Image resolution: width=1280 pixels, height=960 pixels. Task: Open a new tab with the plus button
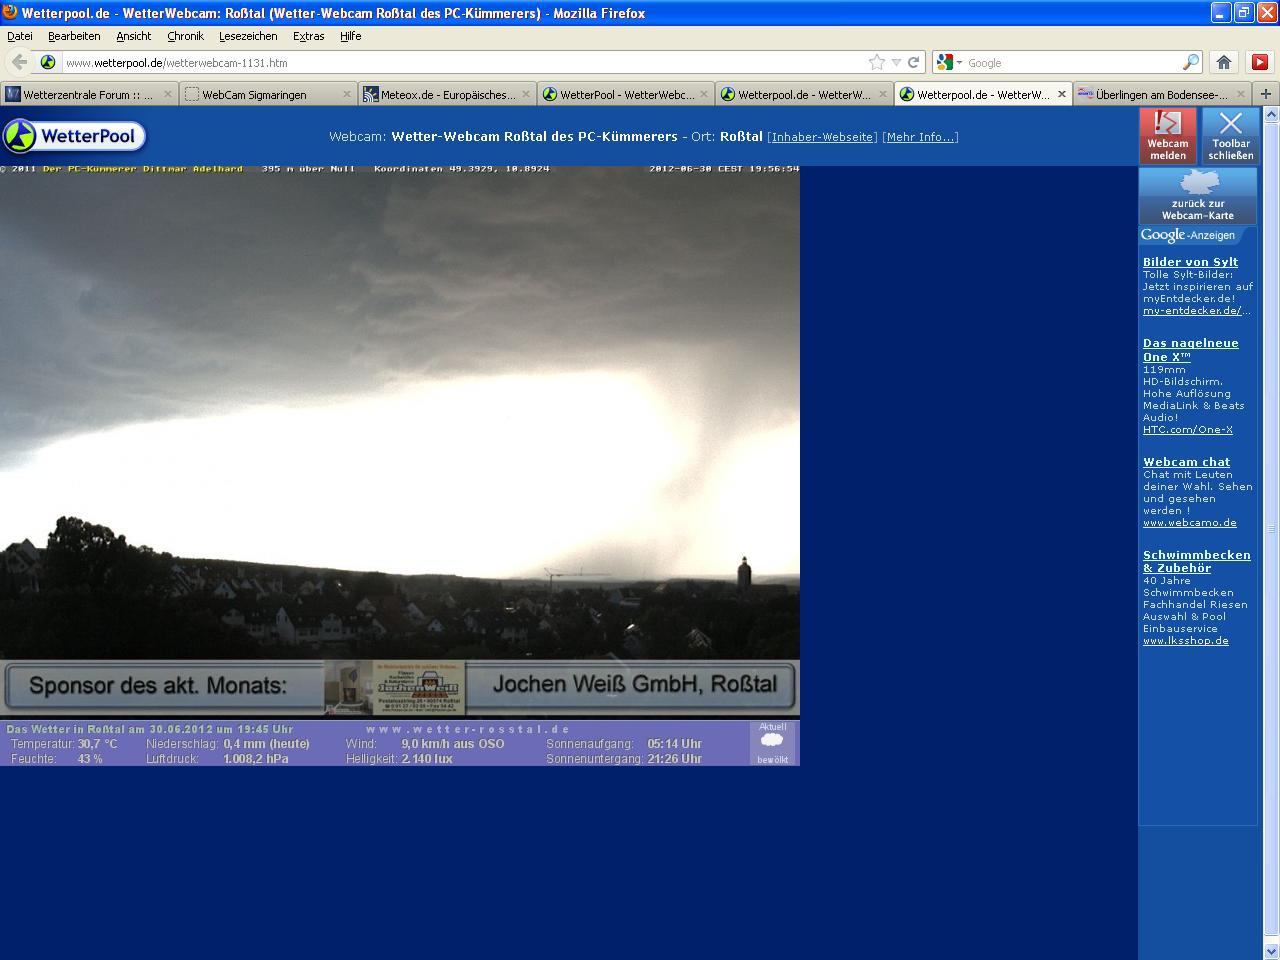tap(1265, 94)
